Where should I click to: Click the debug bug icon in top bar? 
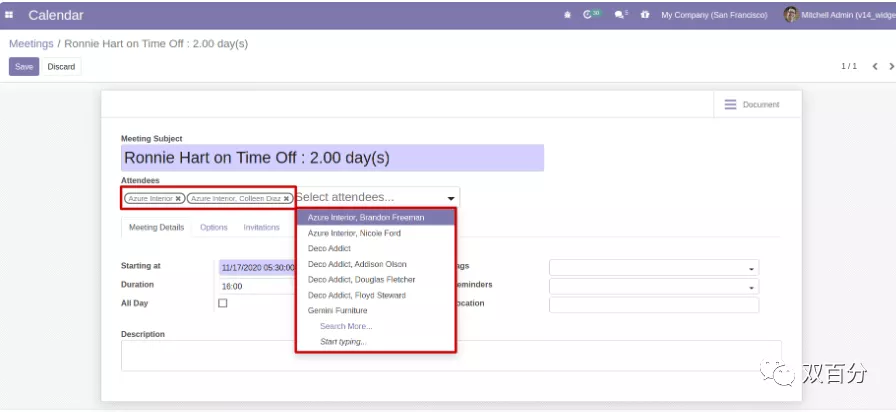(x=567, y=15)
